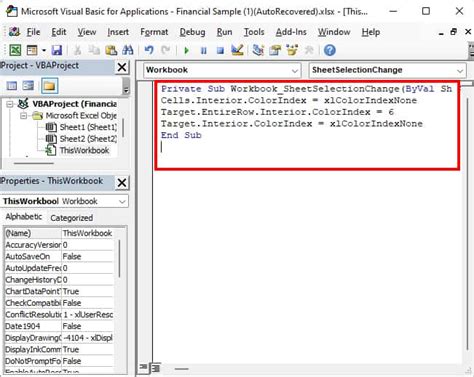Image resolution: width=474 pixels, height=377 pixels.
Task: Click the Reset stop icon
Action: (220, 50)
